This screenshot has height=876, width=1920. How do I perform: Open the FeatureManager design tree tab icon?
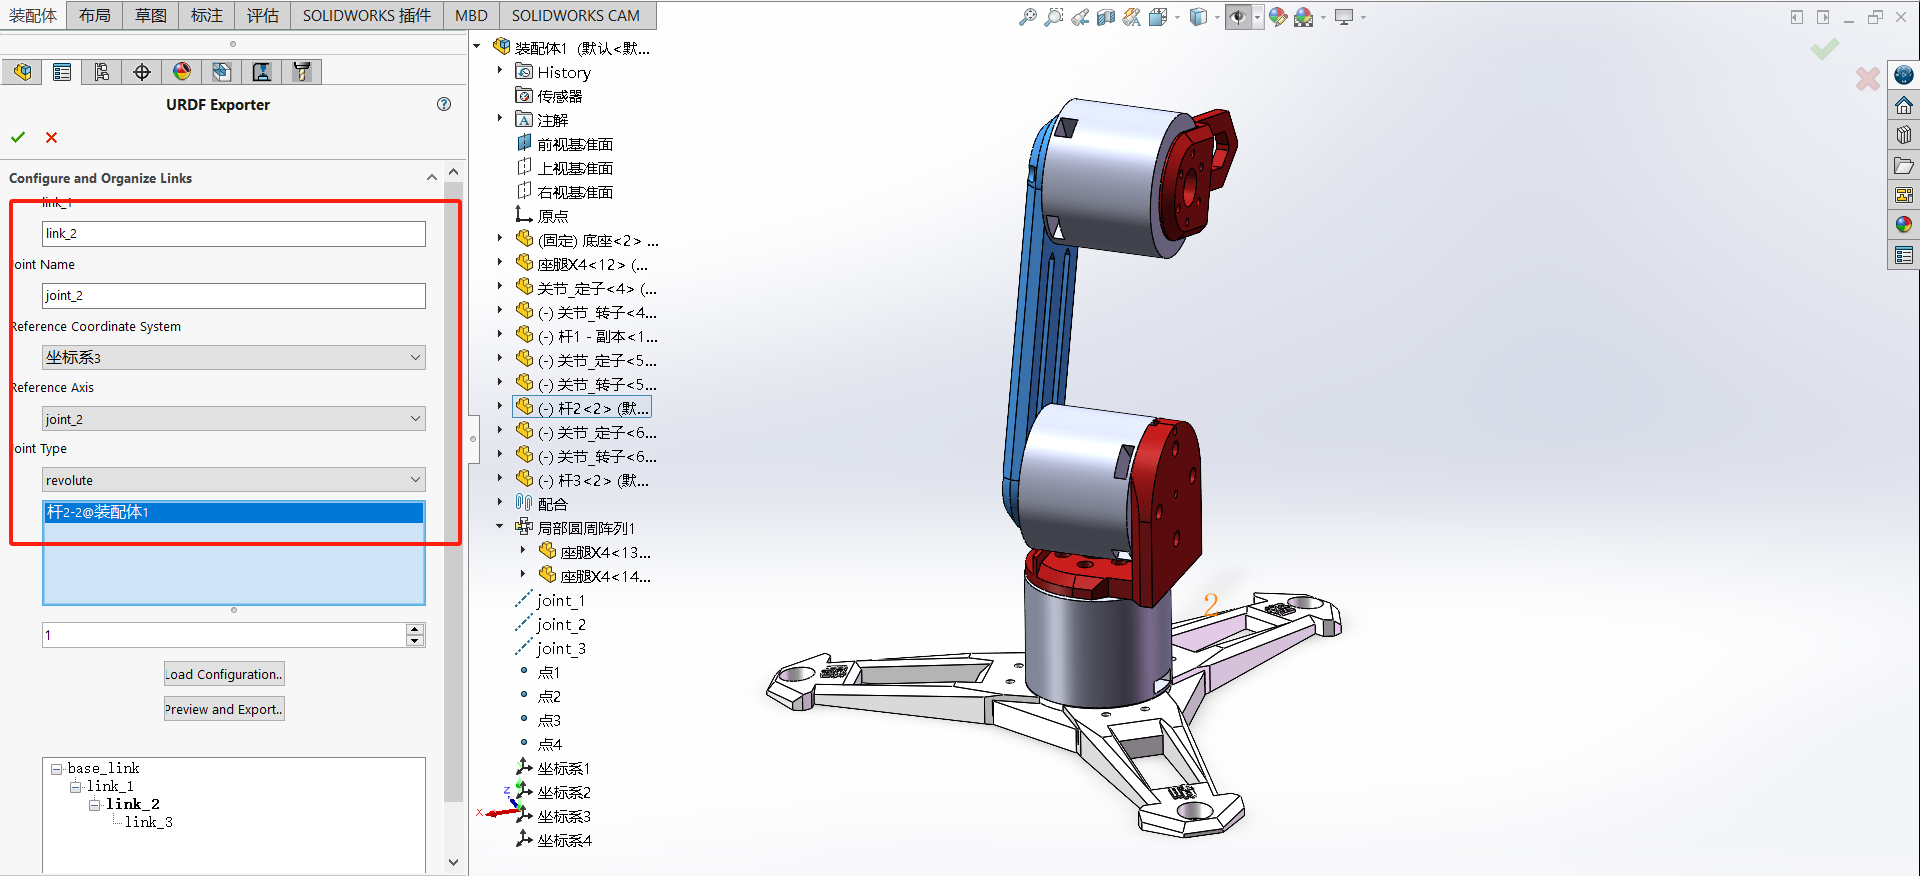pos(22,72)
